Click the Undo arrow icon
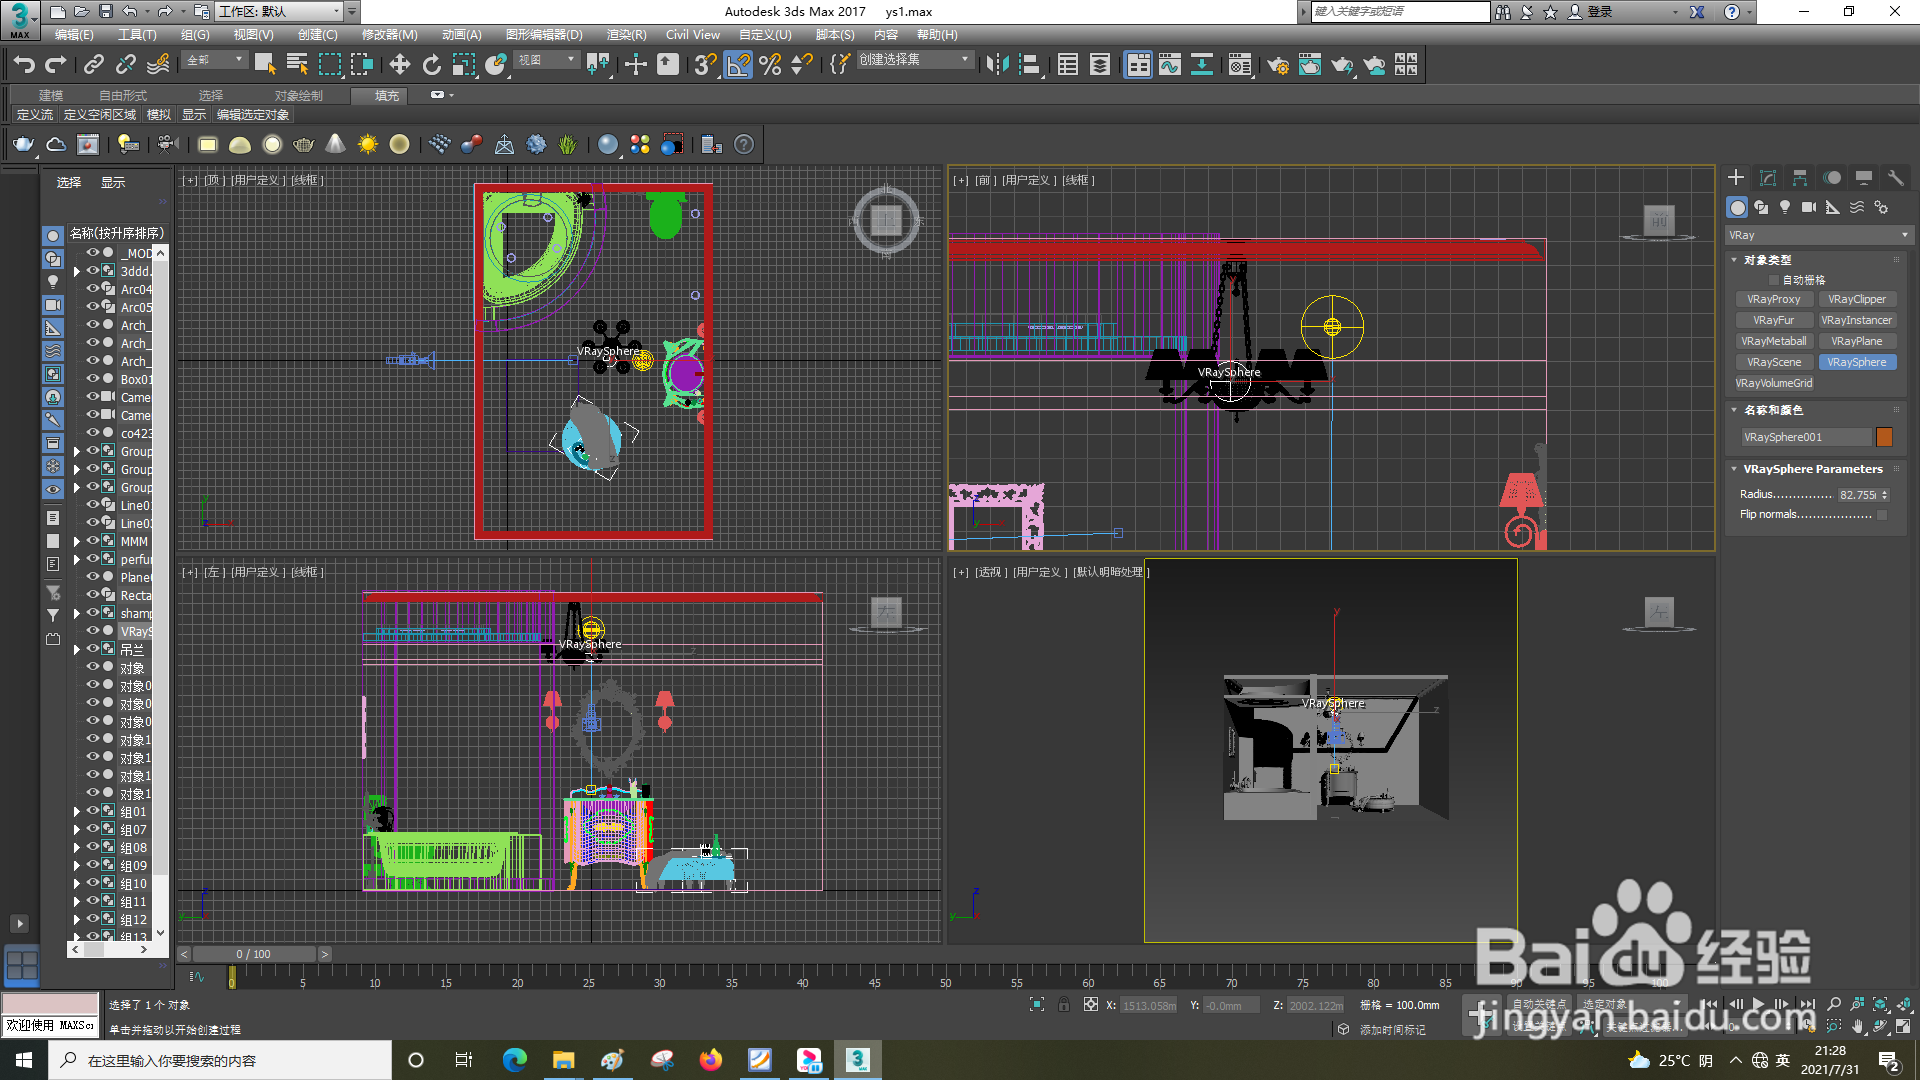This screenshot has height=1082, width=1920. 23,65
